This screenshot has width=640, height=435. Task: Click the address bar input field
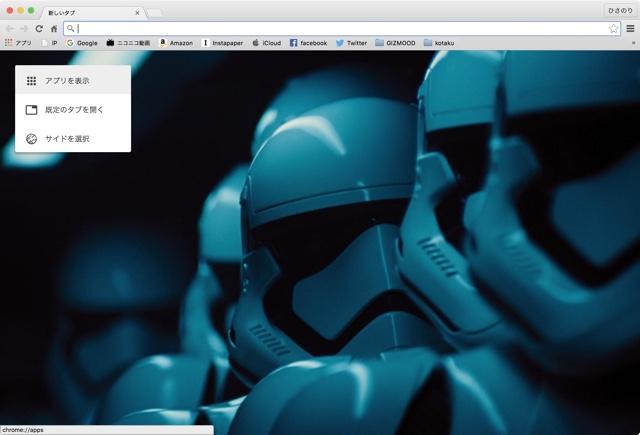click(x=342, y=29)
